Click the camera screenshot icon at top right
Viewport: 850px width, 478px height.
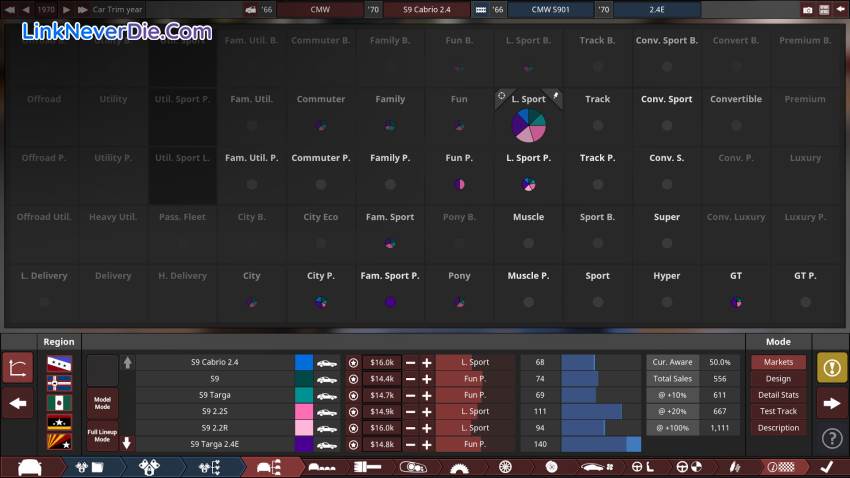807,9
